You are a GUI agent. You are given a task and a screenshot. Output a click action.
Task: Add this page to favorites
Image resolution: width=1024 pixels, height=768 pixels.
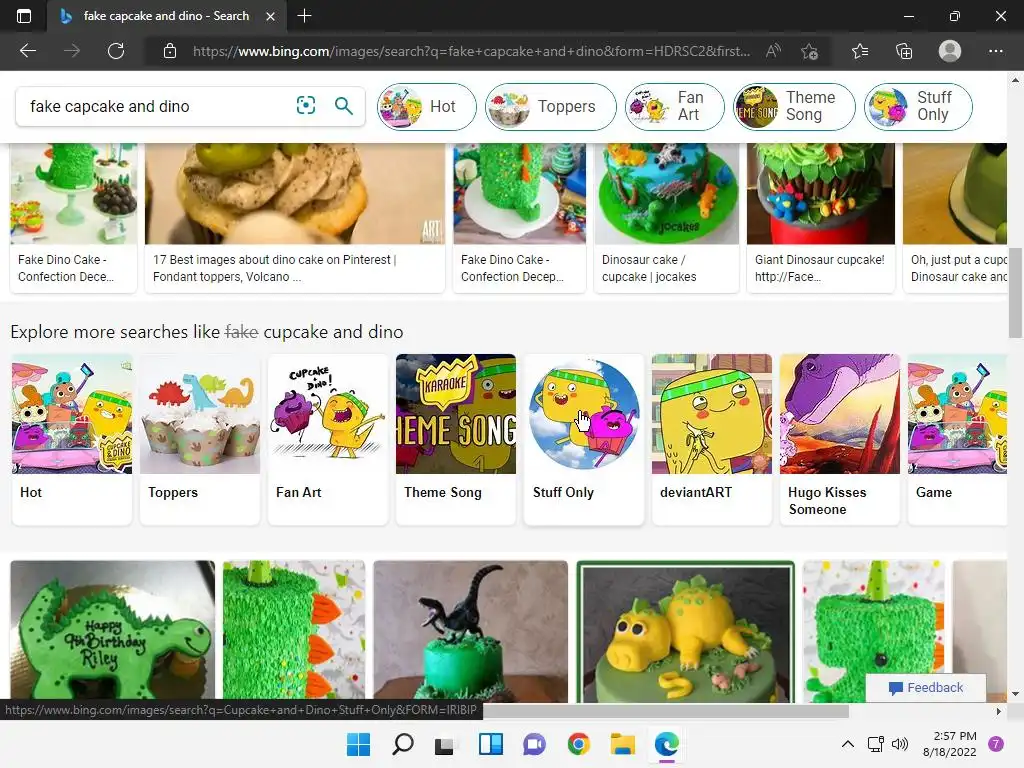pyautogui.click(x=810, y=51)
